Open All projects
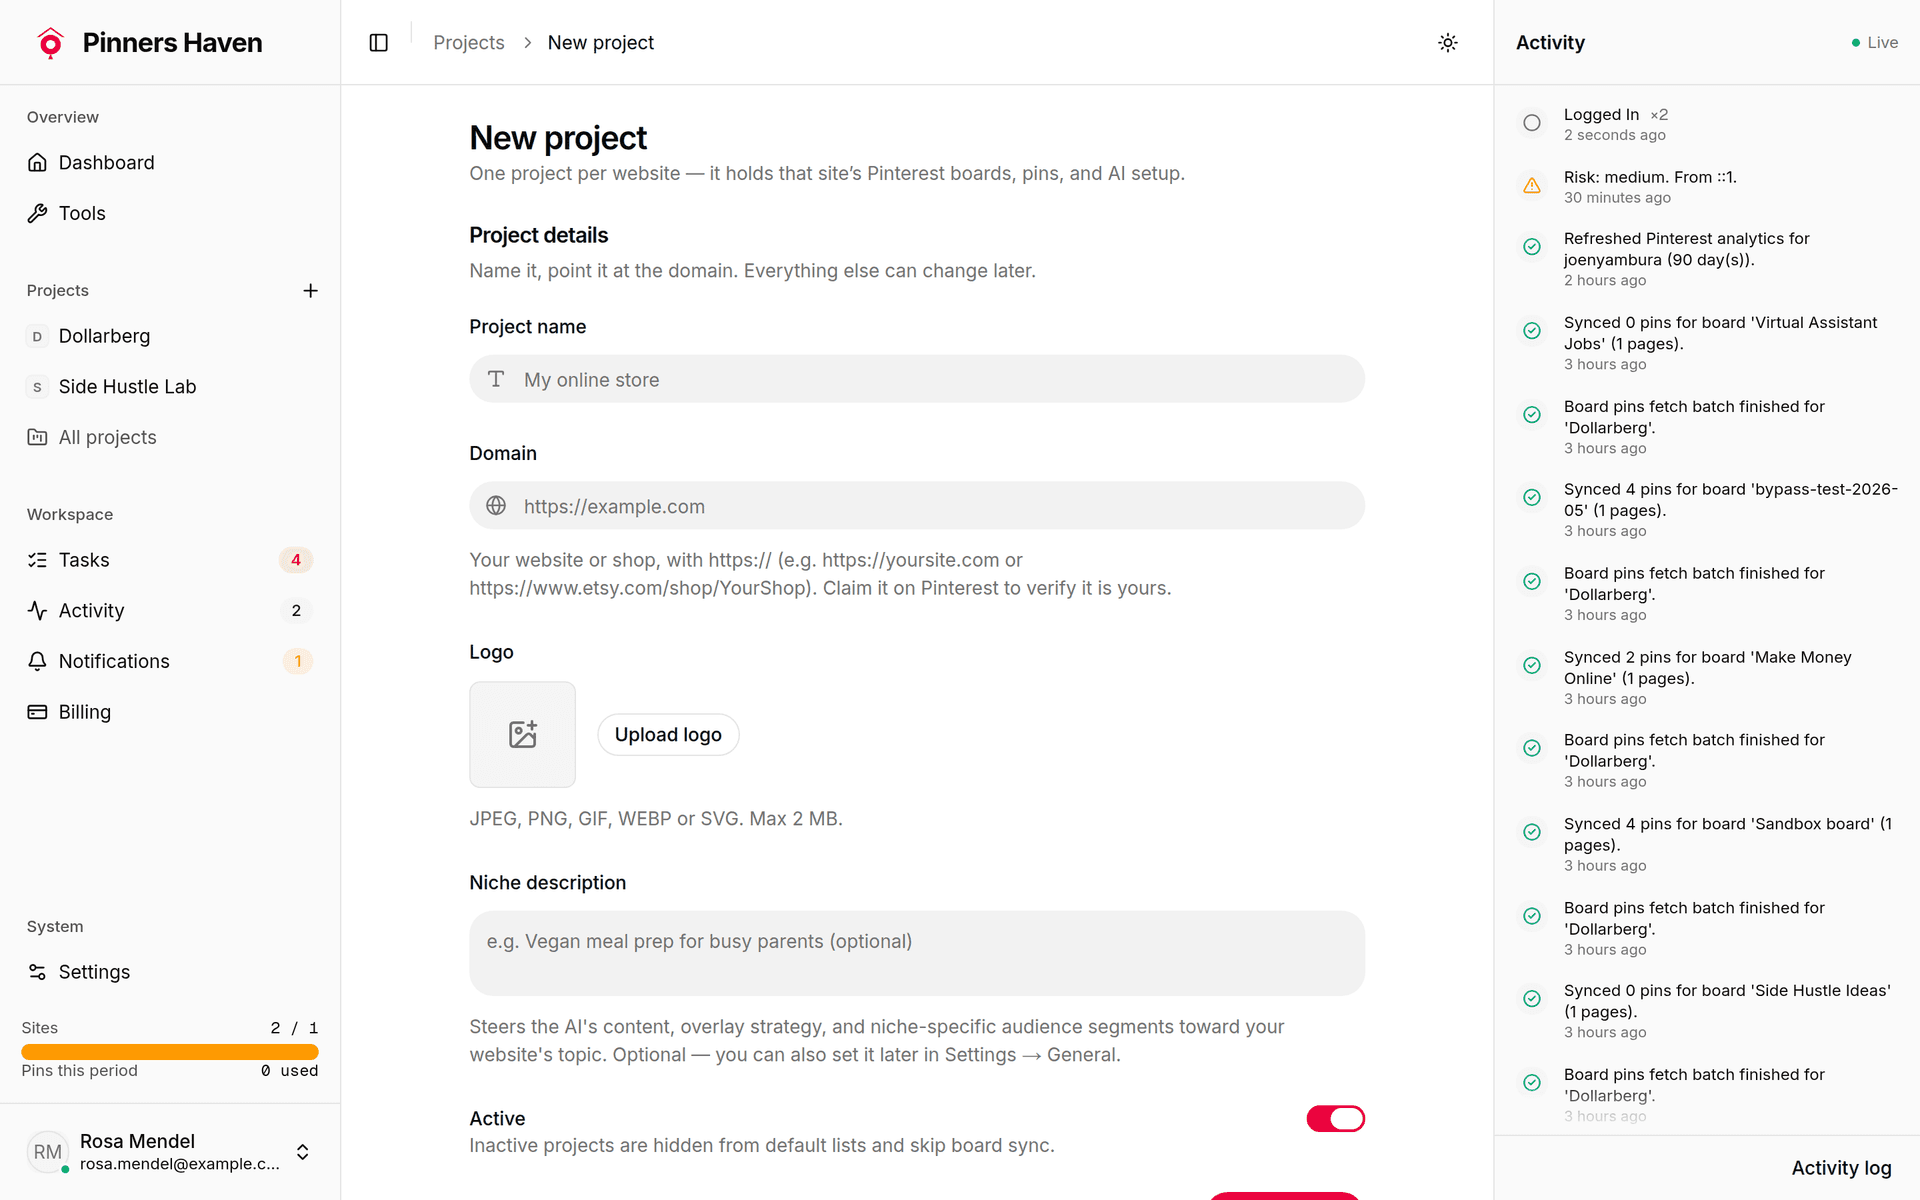The width and height of the screenshot is (1920, 1200). point(170,437)
